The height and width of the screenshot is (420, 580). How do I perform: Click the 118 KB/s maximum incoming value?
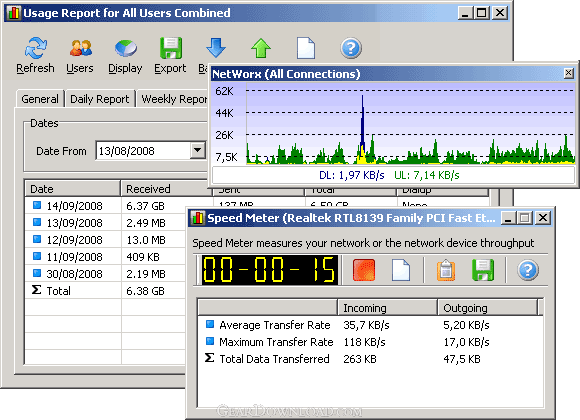(364, 342)
